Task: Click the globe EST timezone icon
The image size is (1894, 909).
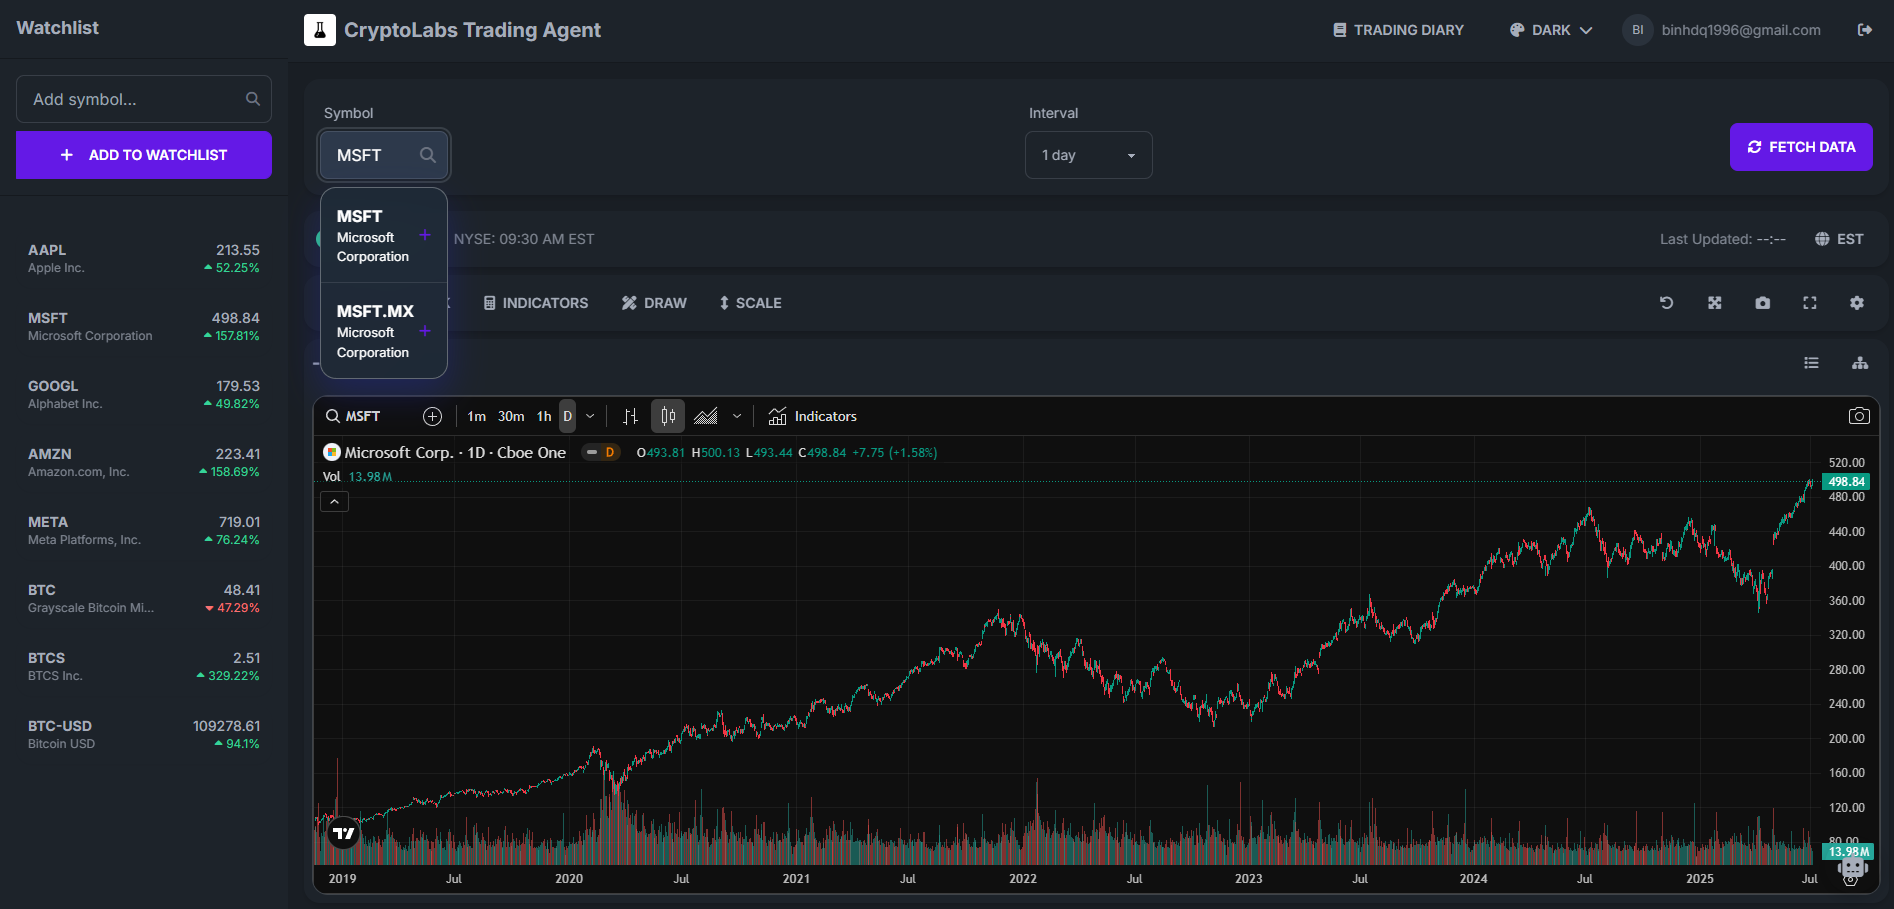Action: point(1822,239)
